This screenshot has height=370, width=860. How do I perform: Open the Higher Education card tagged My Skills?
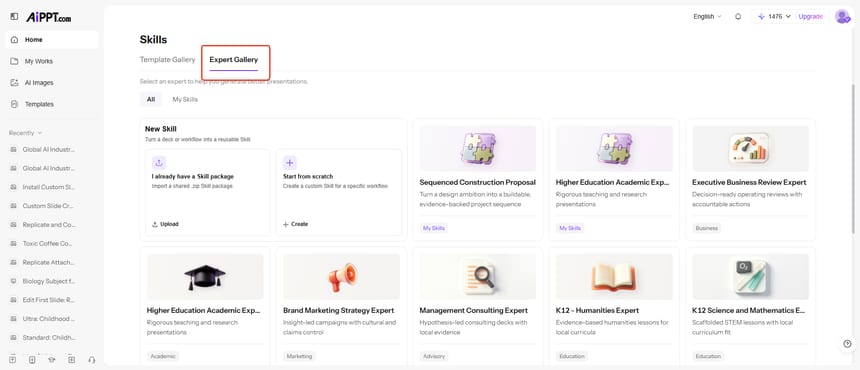(x=614, y=179)
